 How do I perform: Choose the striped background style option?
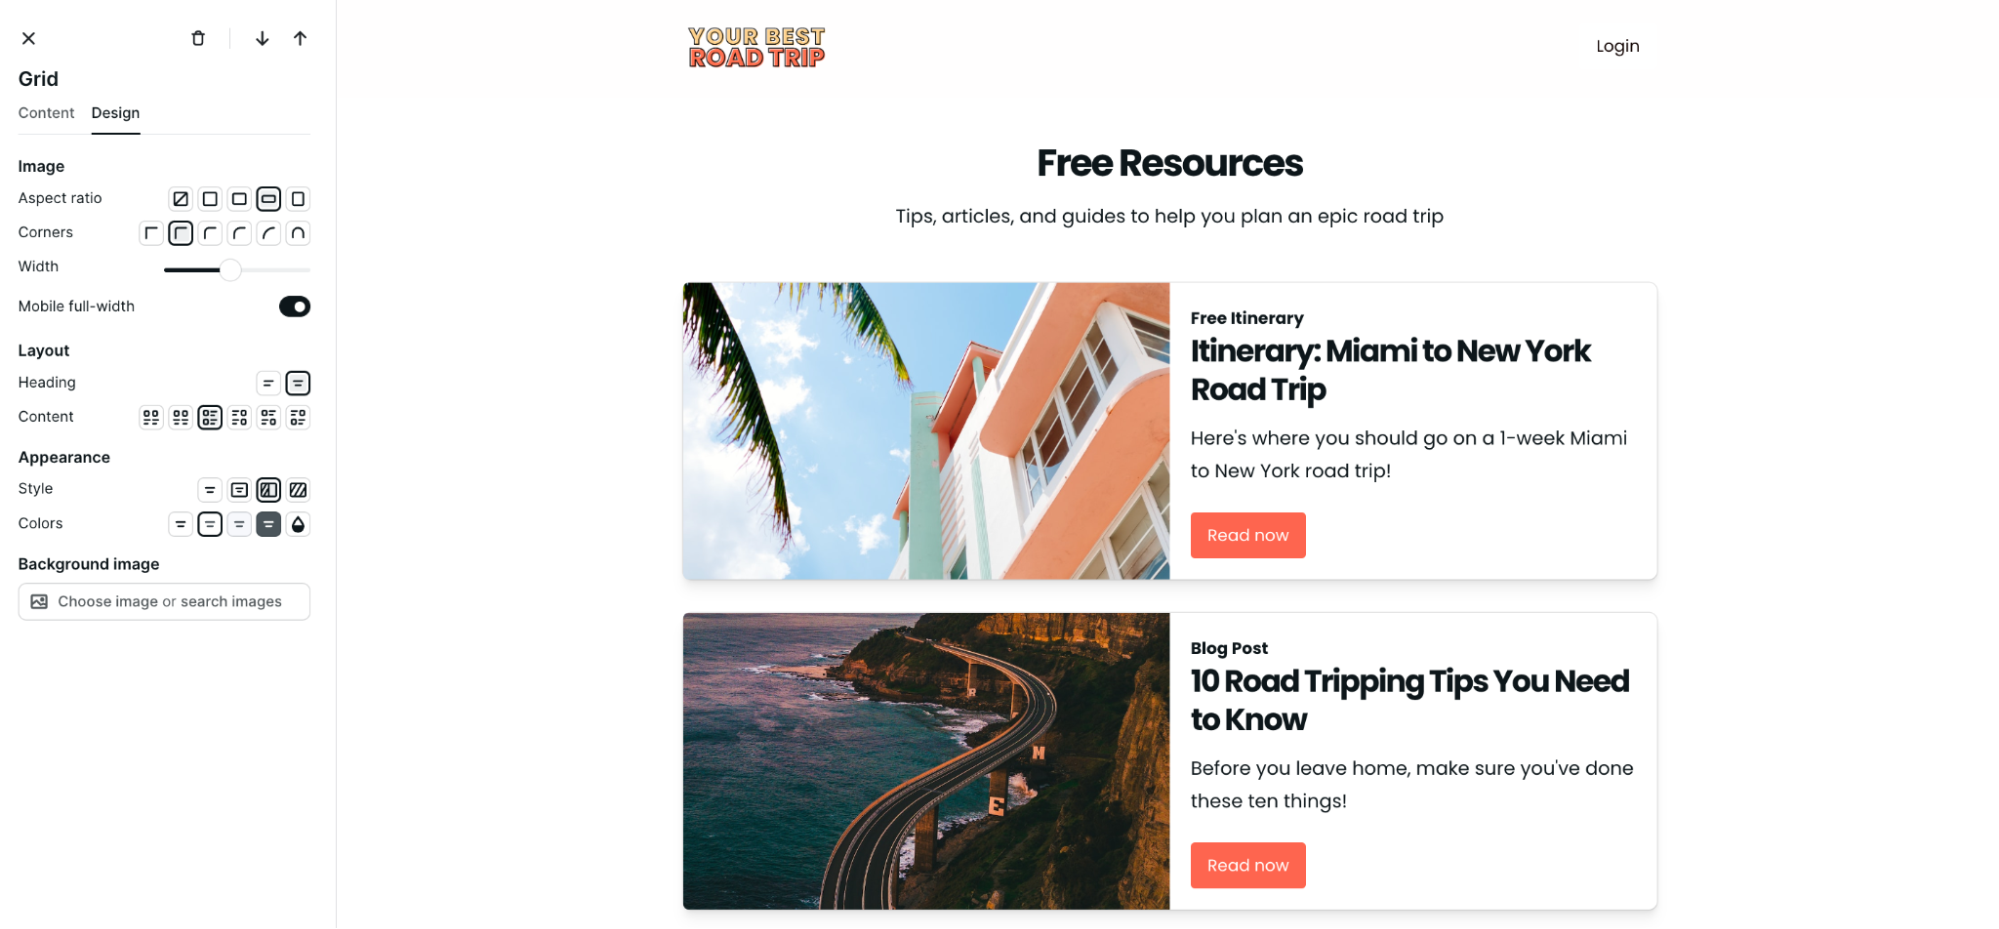(298, 490)
